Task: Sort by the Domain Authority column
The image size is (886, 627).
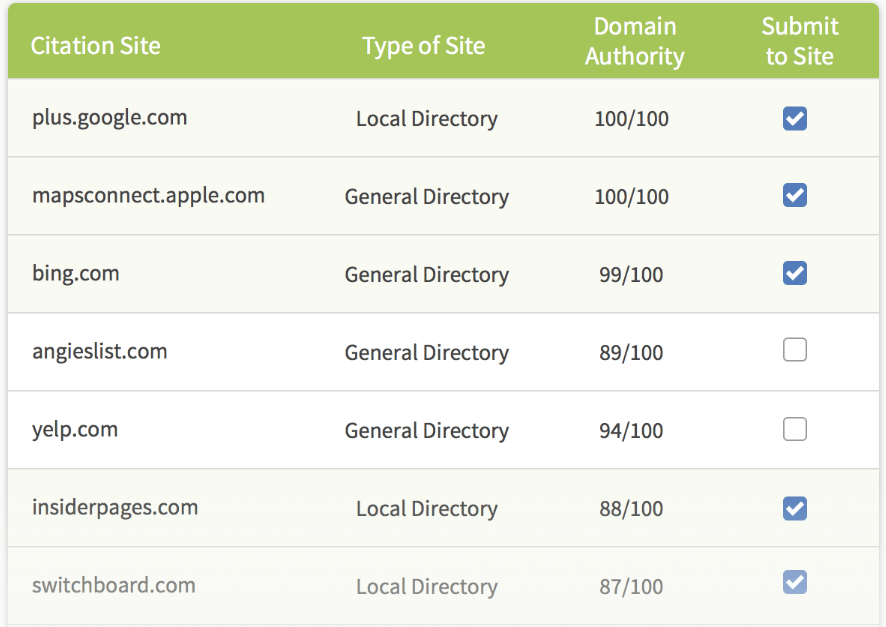Action: [x=634, y=41]
